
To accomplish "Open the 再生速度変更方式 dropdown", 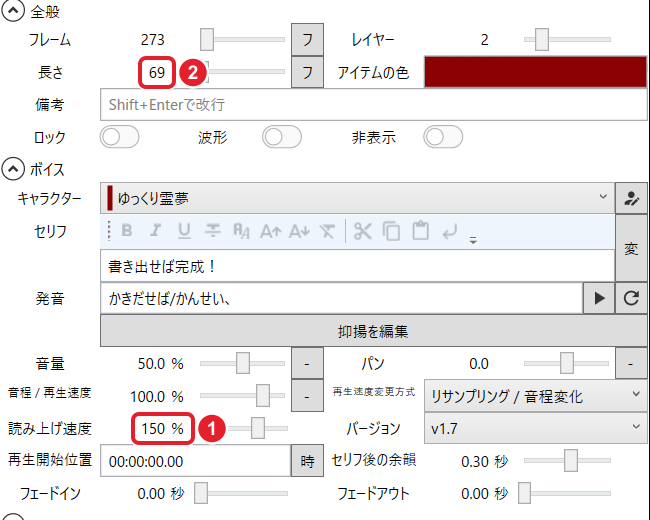I will coord(535,396).
